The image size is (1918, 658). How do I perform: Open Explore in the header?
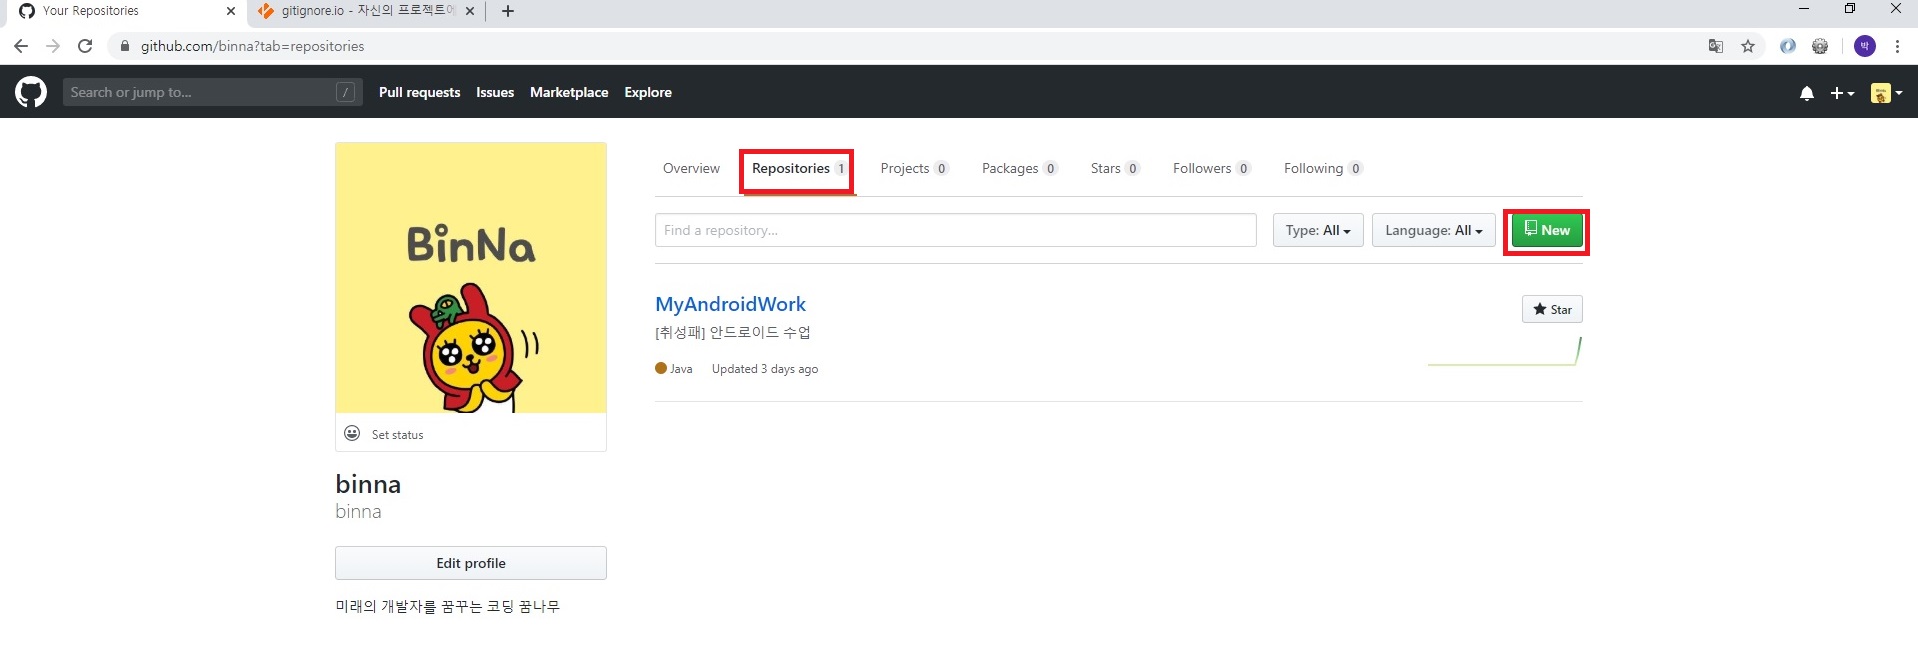pyautogui.click(x=648, y=92)
